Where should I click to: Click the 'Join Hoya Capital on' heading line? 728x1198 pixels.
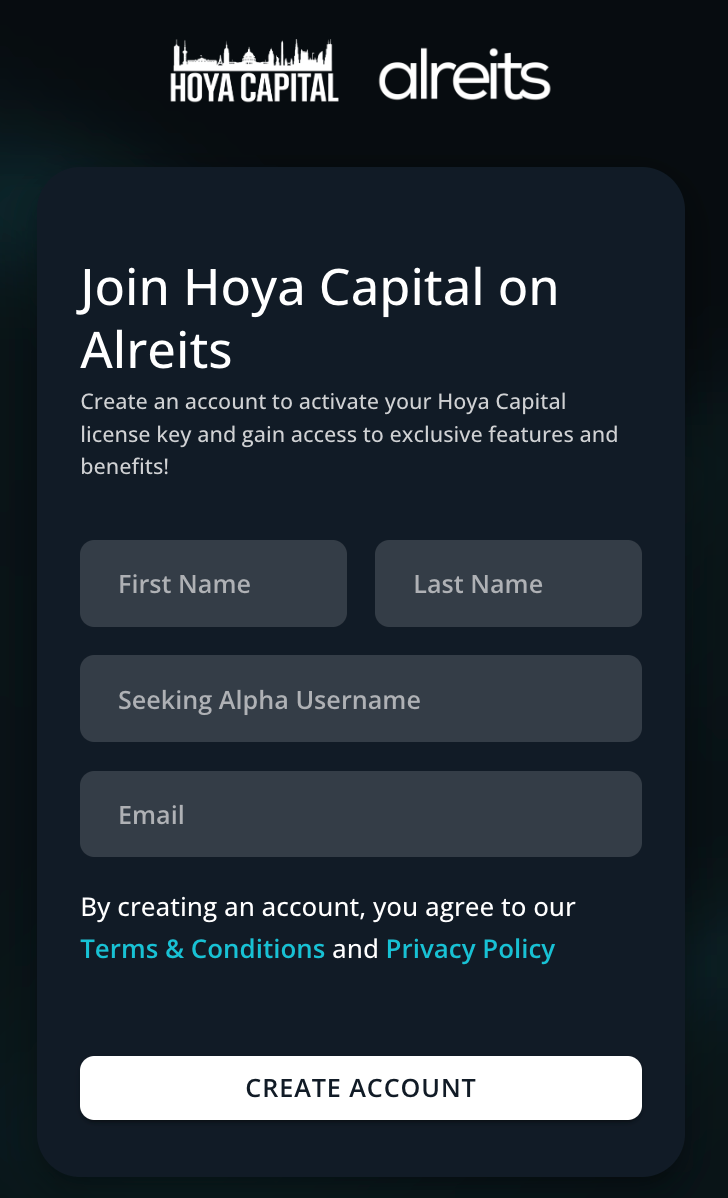coord(319,288)
